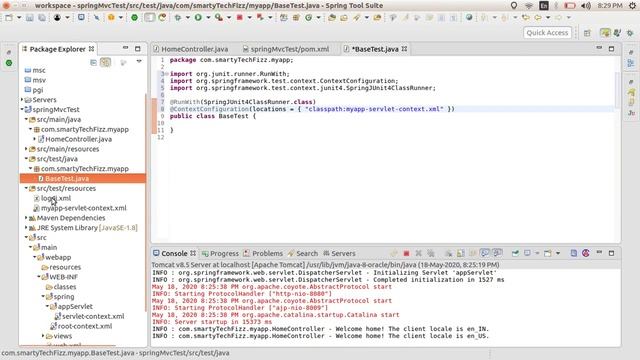Open the New file dropdown arrow
The height and width of the screenshot is (360, 640).
point(19,18)
